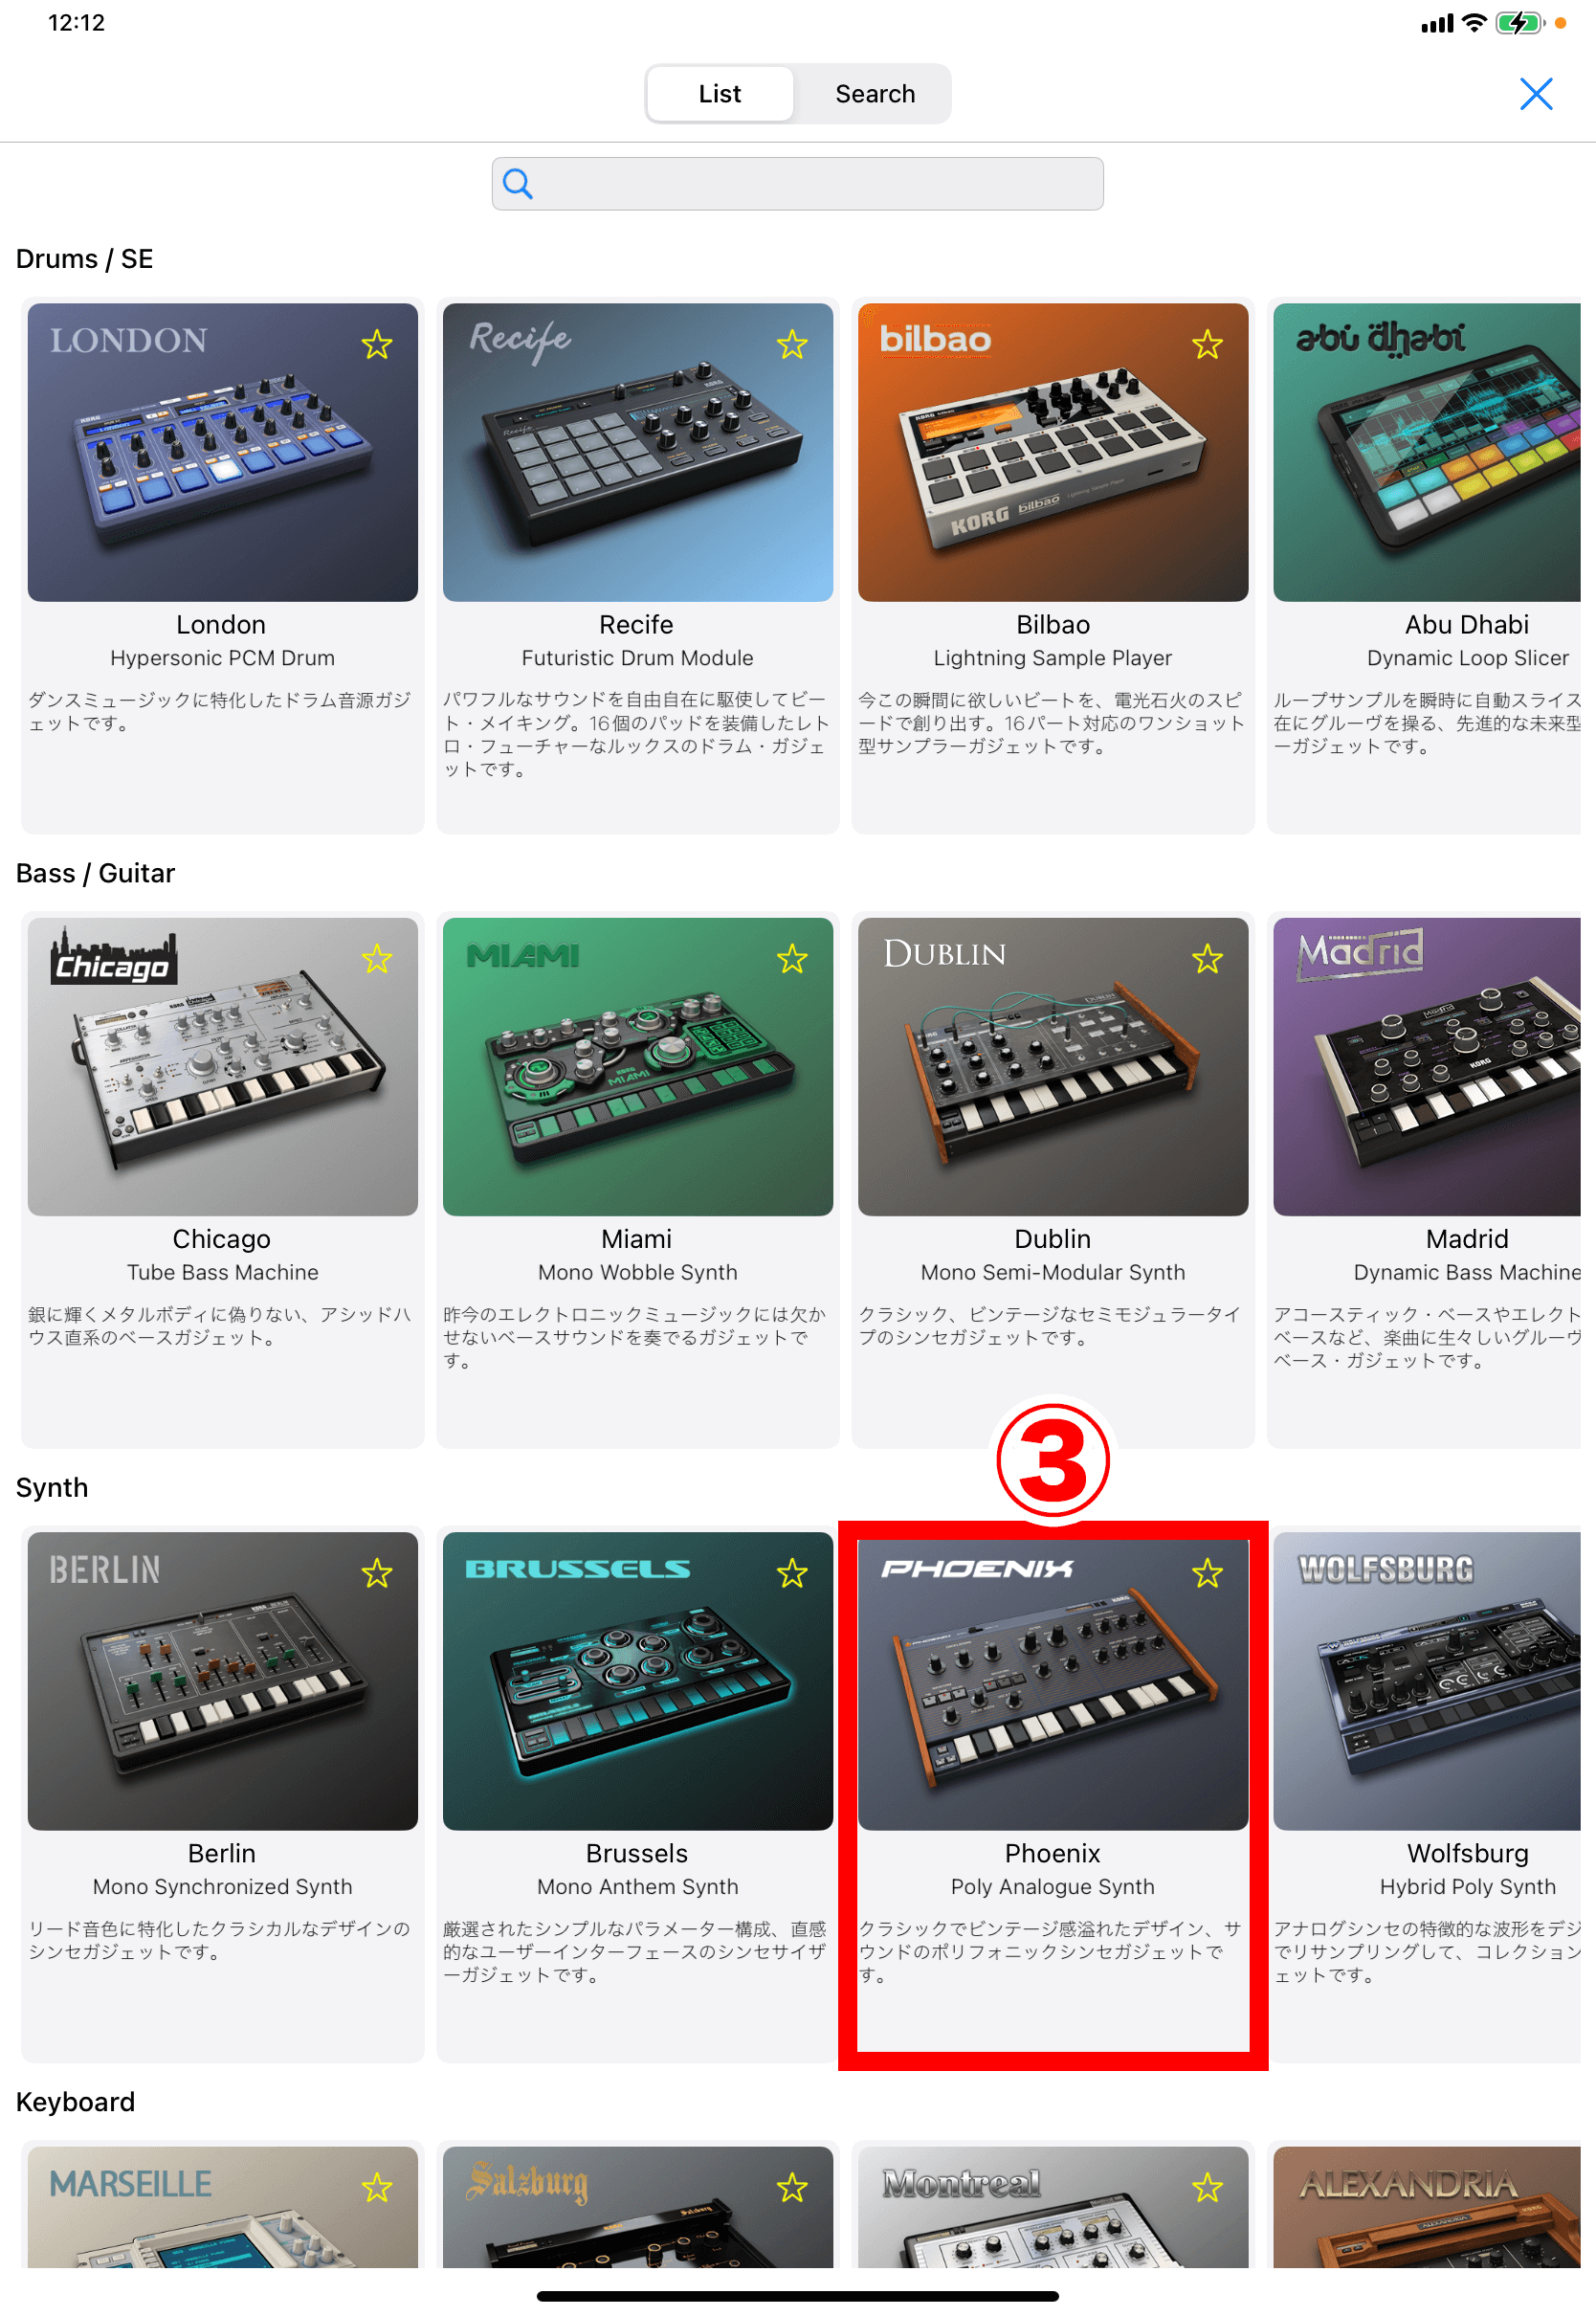Toggle favorite star on London gadget
This screenshot has height=2316, width=1596.
click(377, 345)
